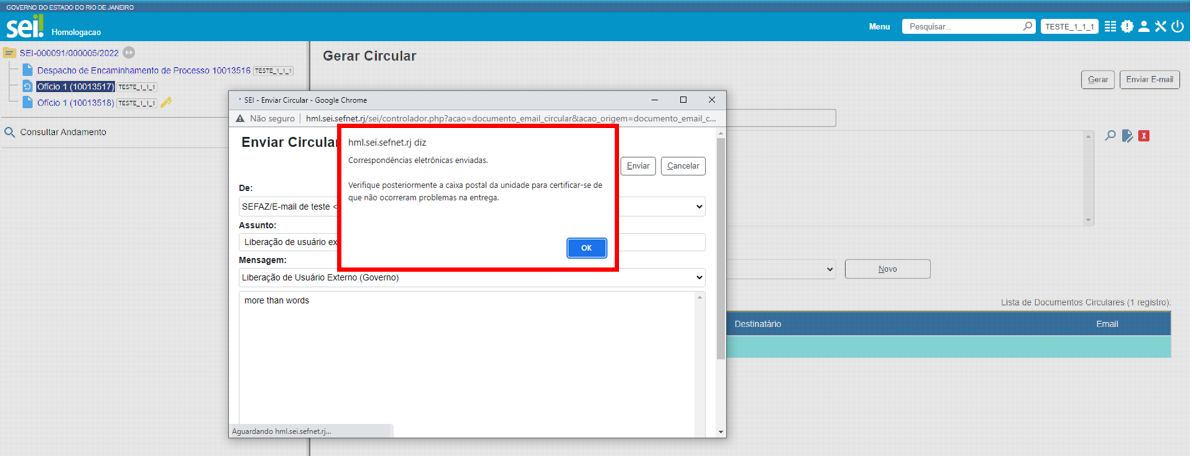Click the magnifier icon beside the text area

pos(1110,136)
